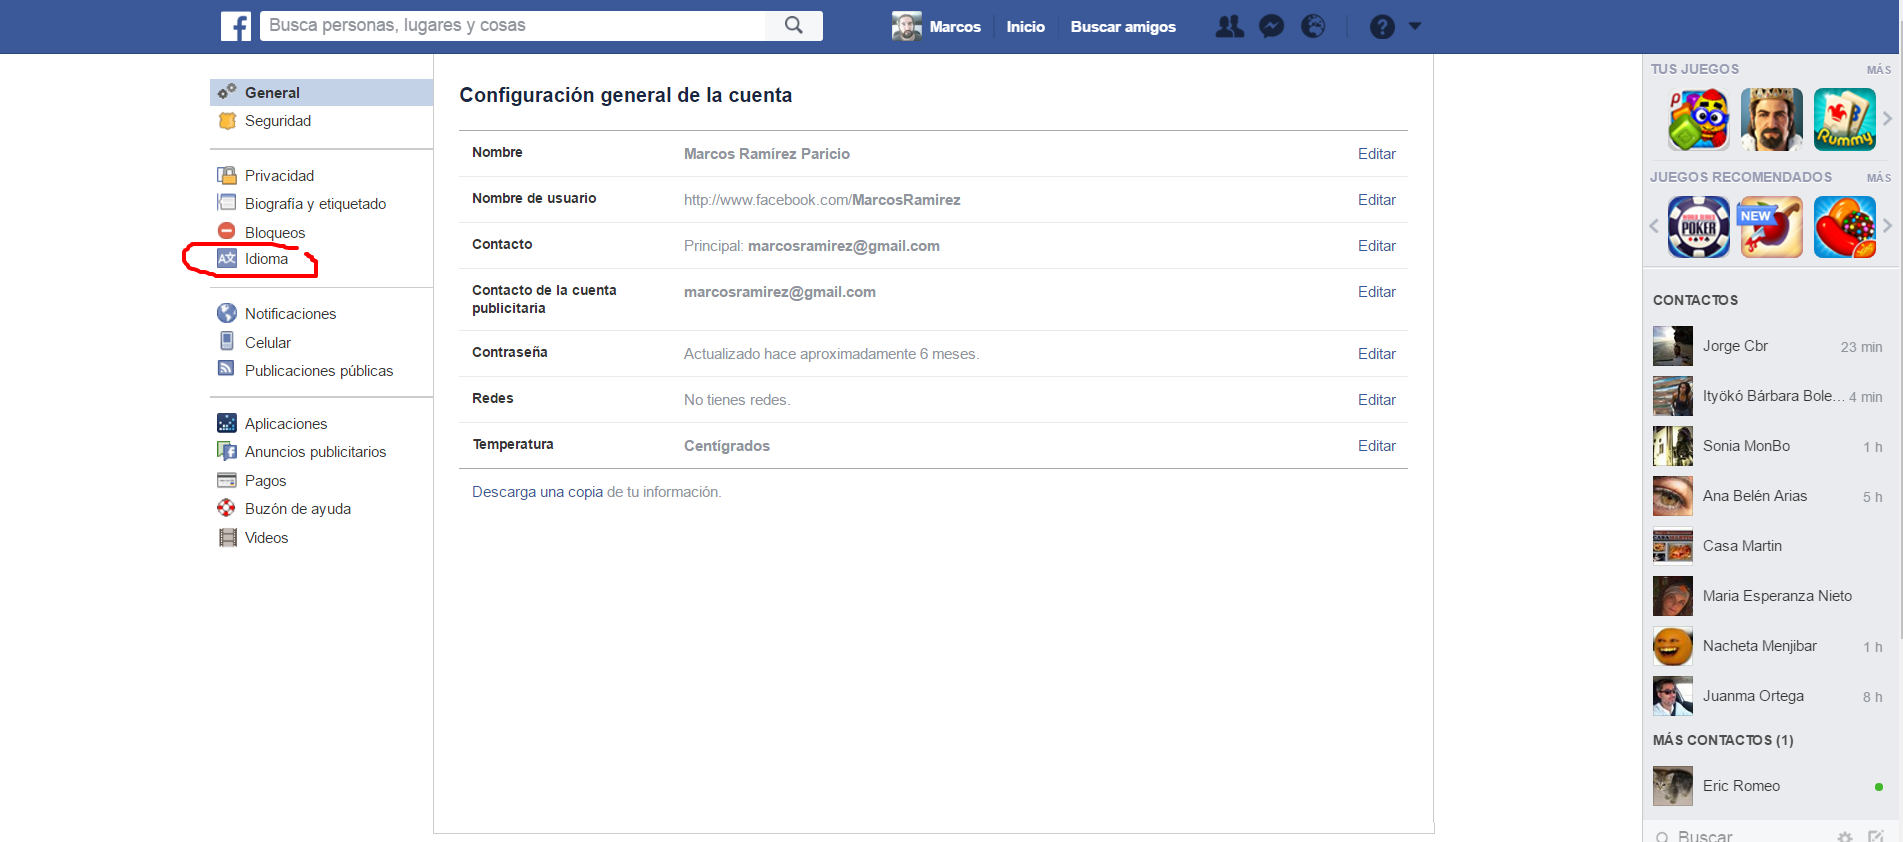Edit the Contraseña row
Viewport: 1903px width, 842px height.
(1376, 354)
